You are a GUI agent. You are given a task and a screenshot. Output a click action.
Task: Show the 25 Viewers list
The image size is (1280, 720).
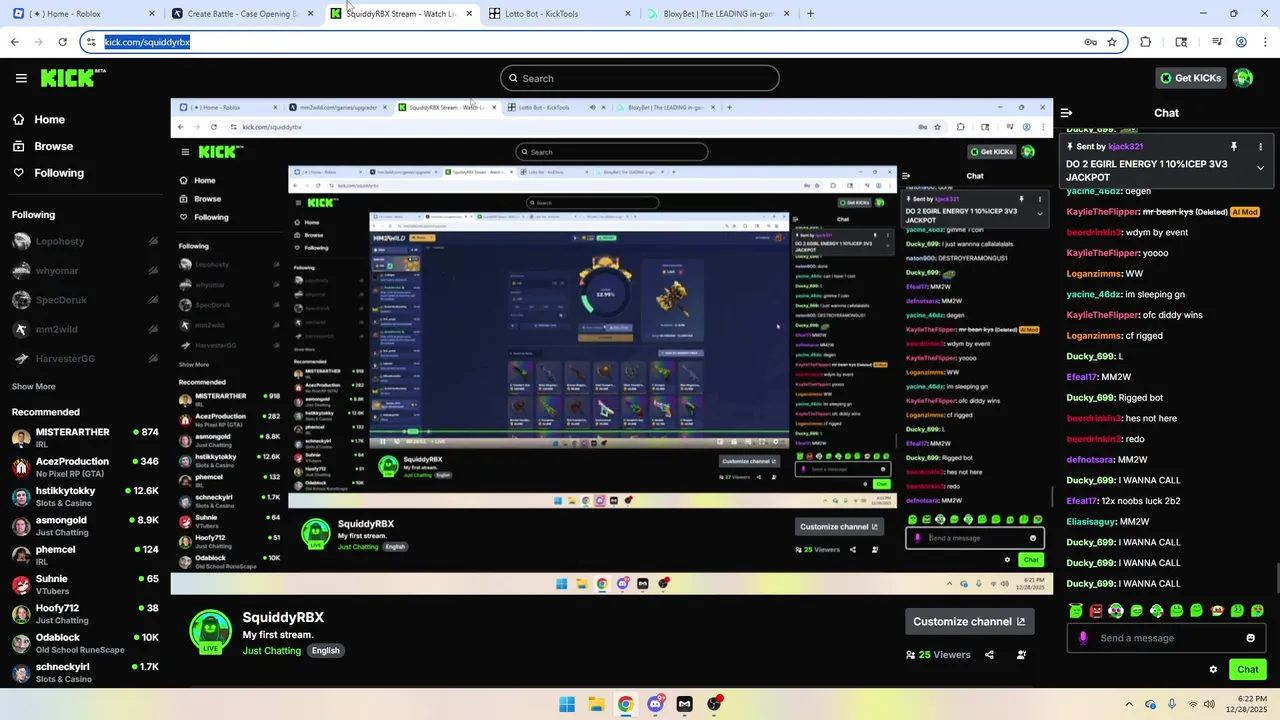pyautogui.click(x=938, y=655)
